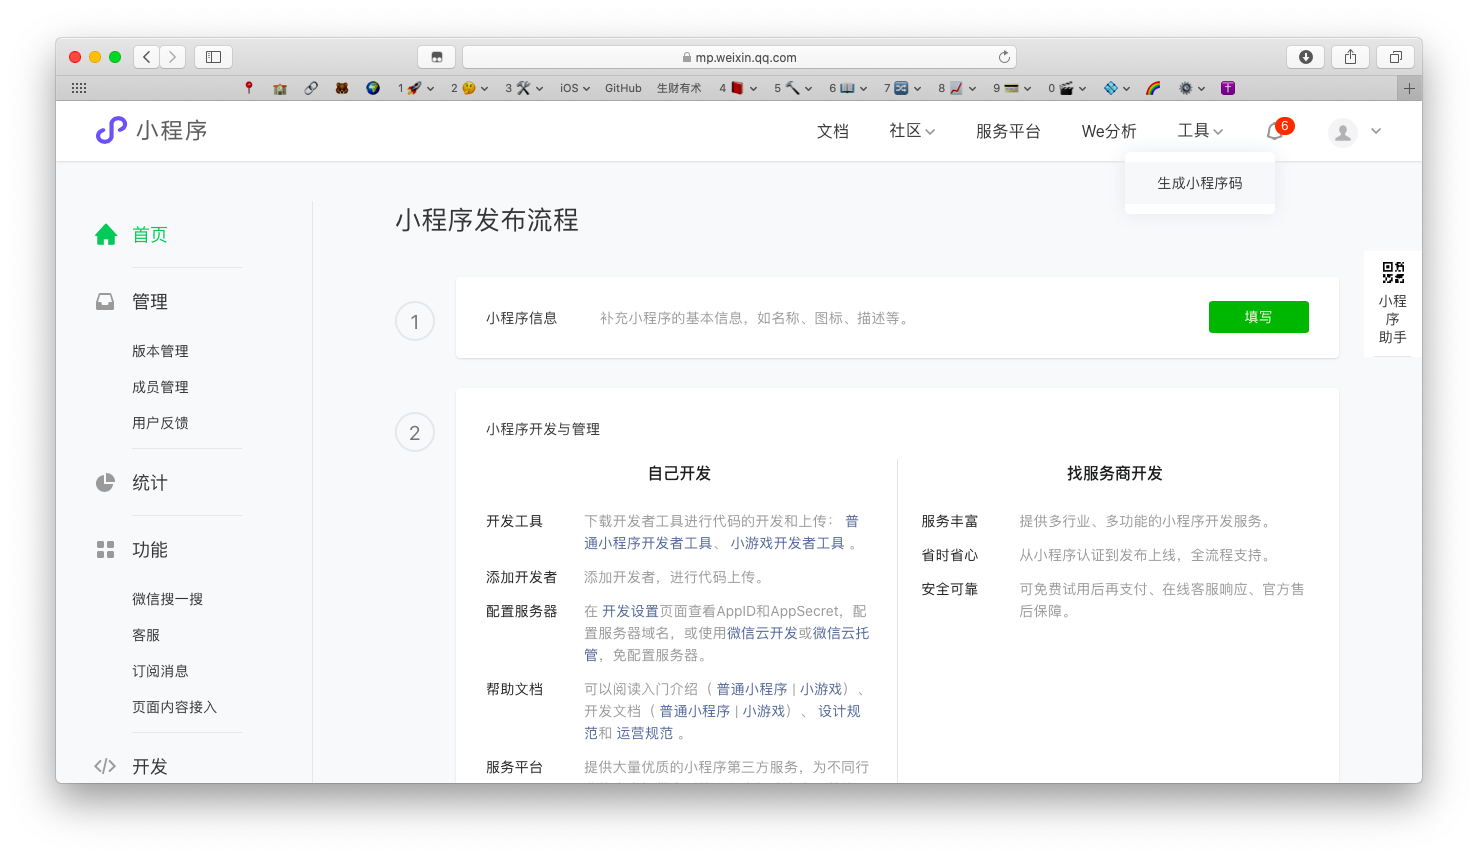Reload the page using the address bar icon

1003,57
